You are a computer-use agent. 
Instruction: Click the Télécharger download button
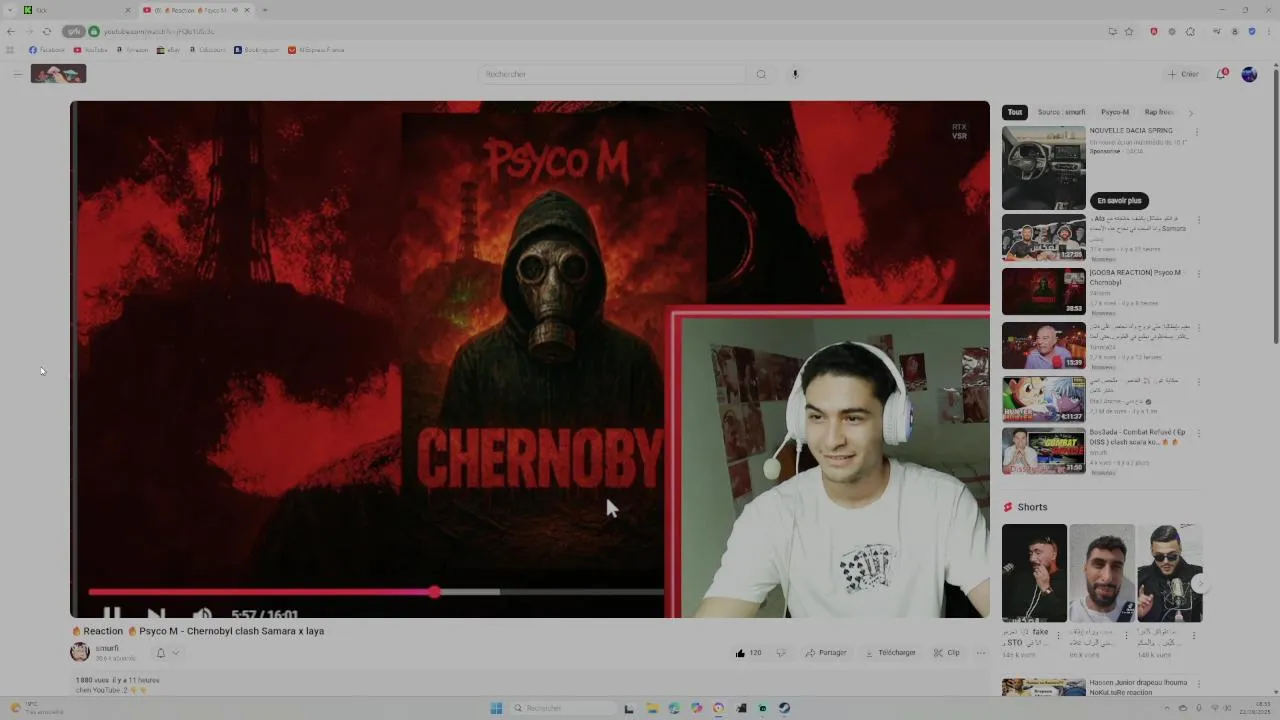890,653
